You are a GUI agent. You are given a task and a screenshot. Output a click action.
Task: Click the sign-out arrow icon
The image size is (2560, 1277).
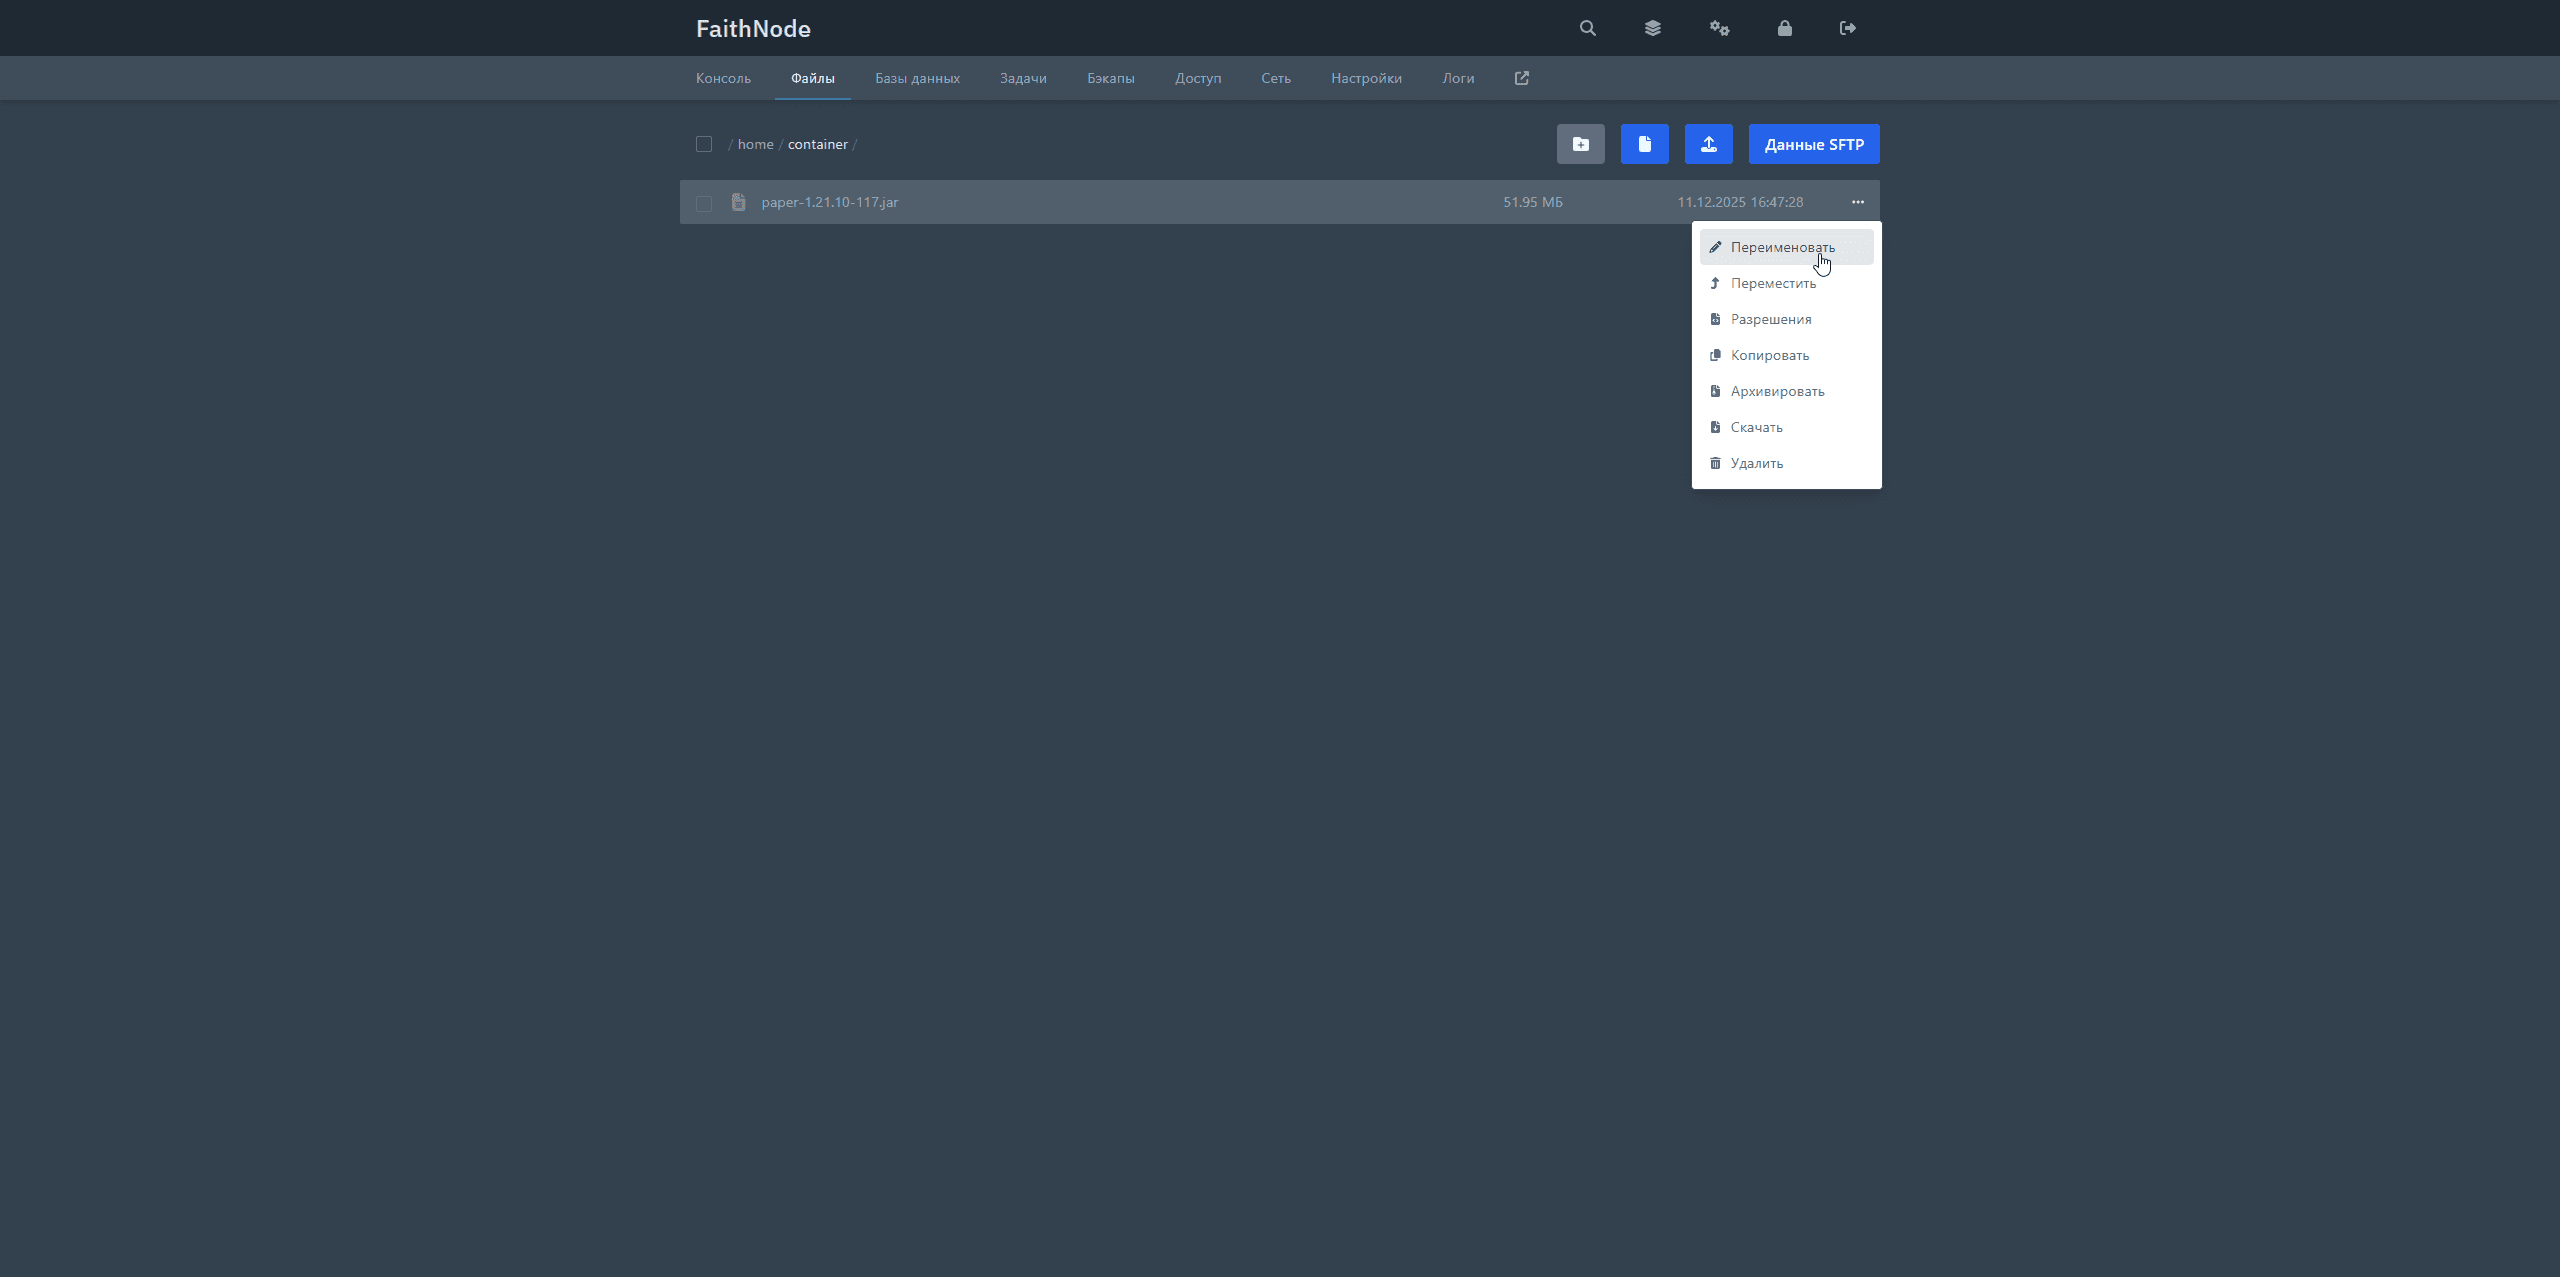click(1847, 28)
